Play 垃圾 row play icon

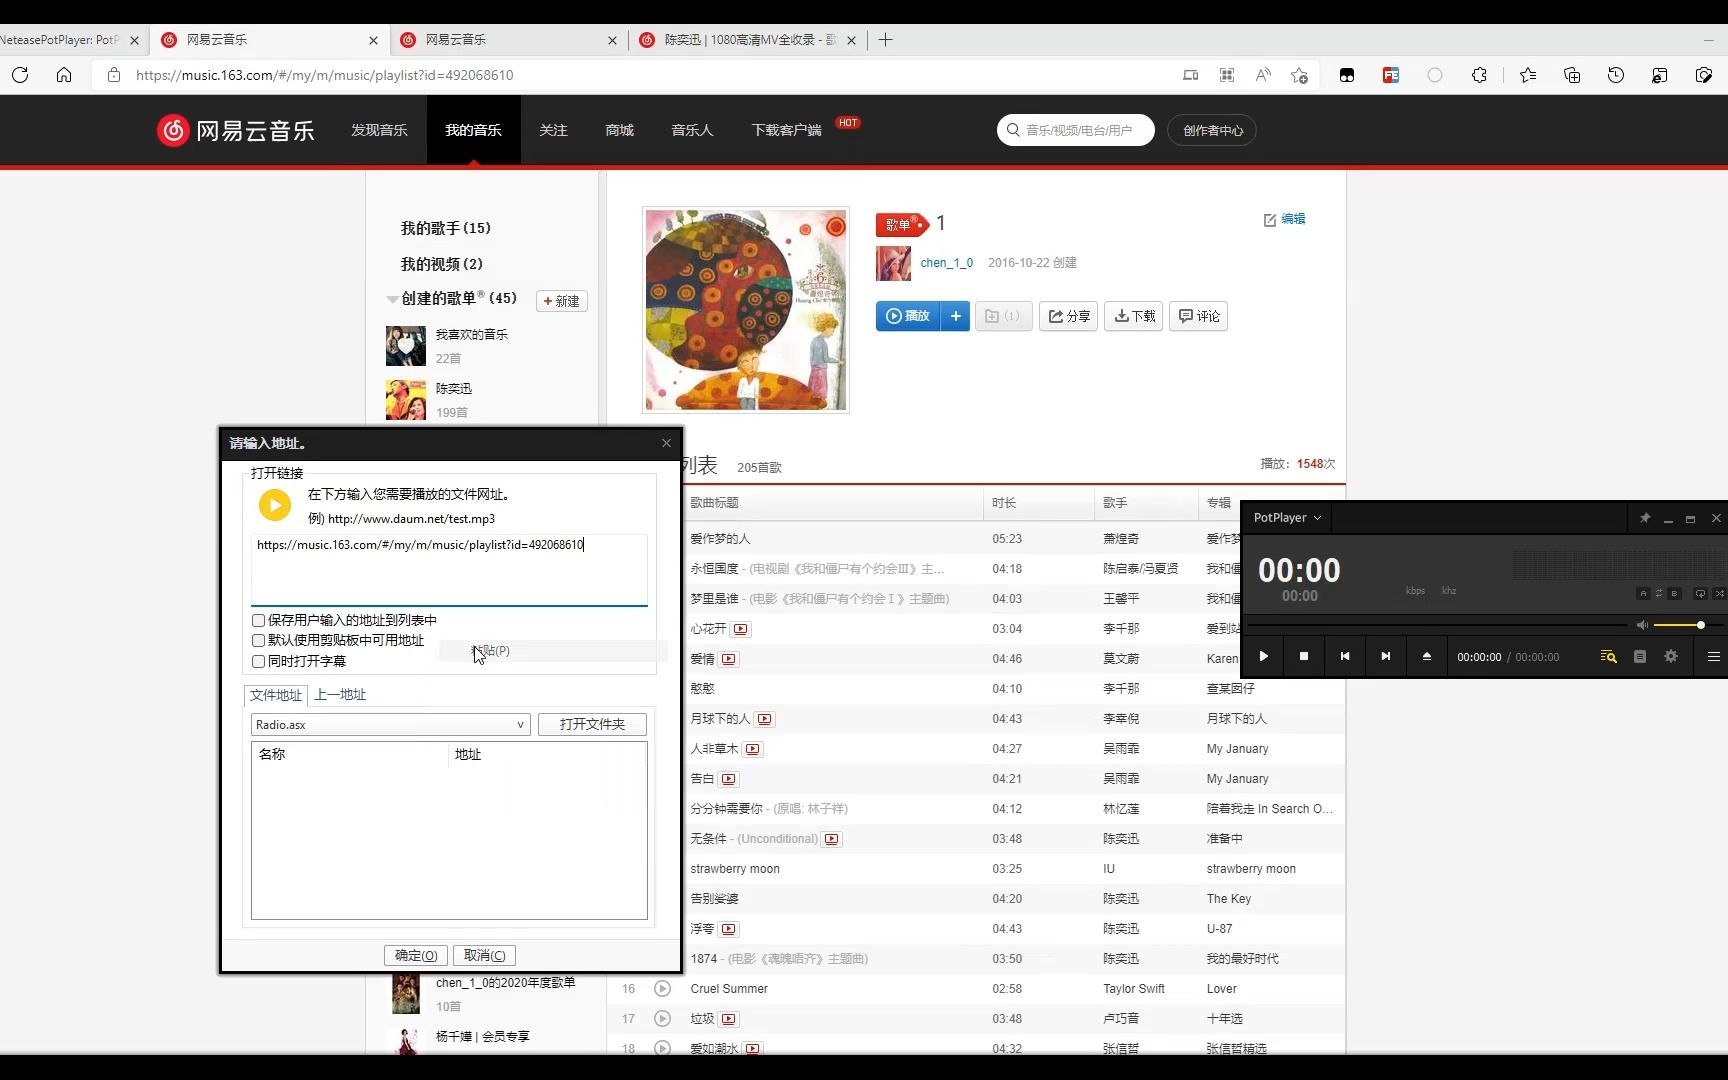[x=662, y=1019]
